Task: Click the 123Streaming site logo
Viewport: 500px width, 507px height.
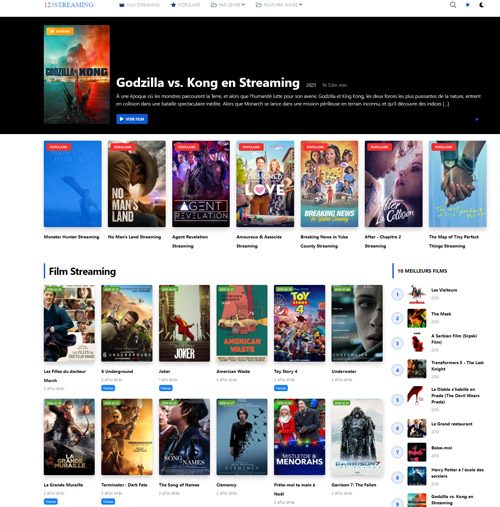Action: click(x=69, y=5)
